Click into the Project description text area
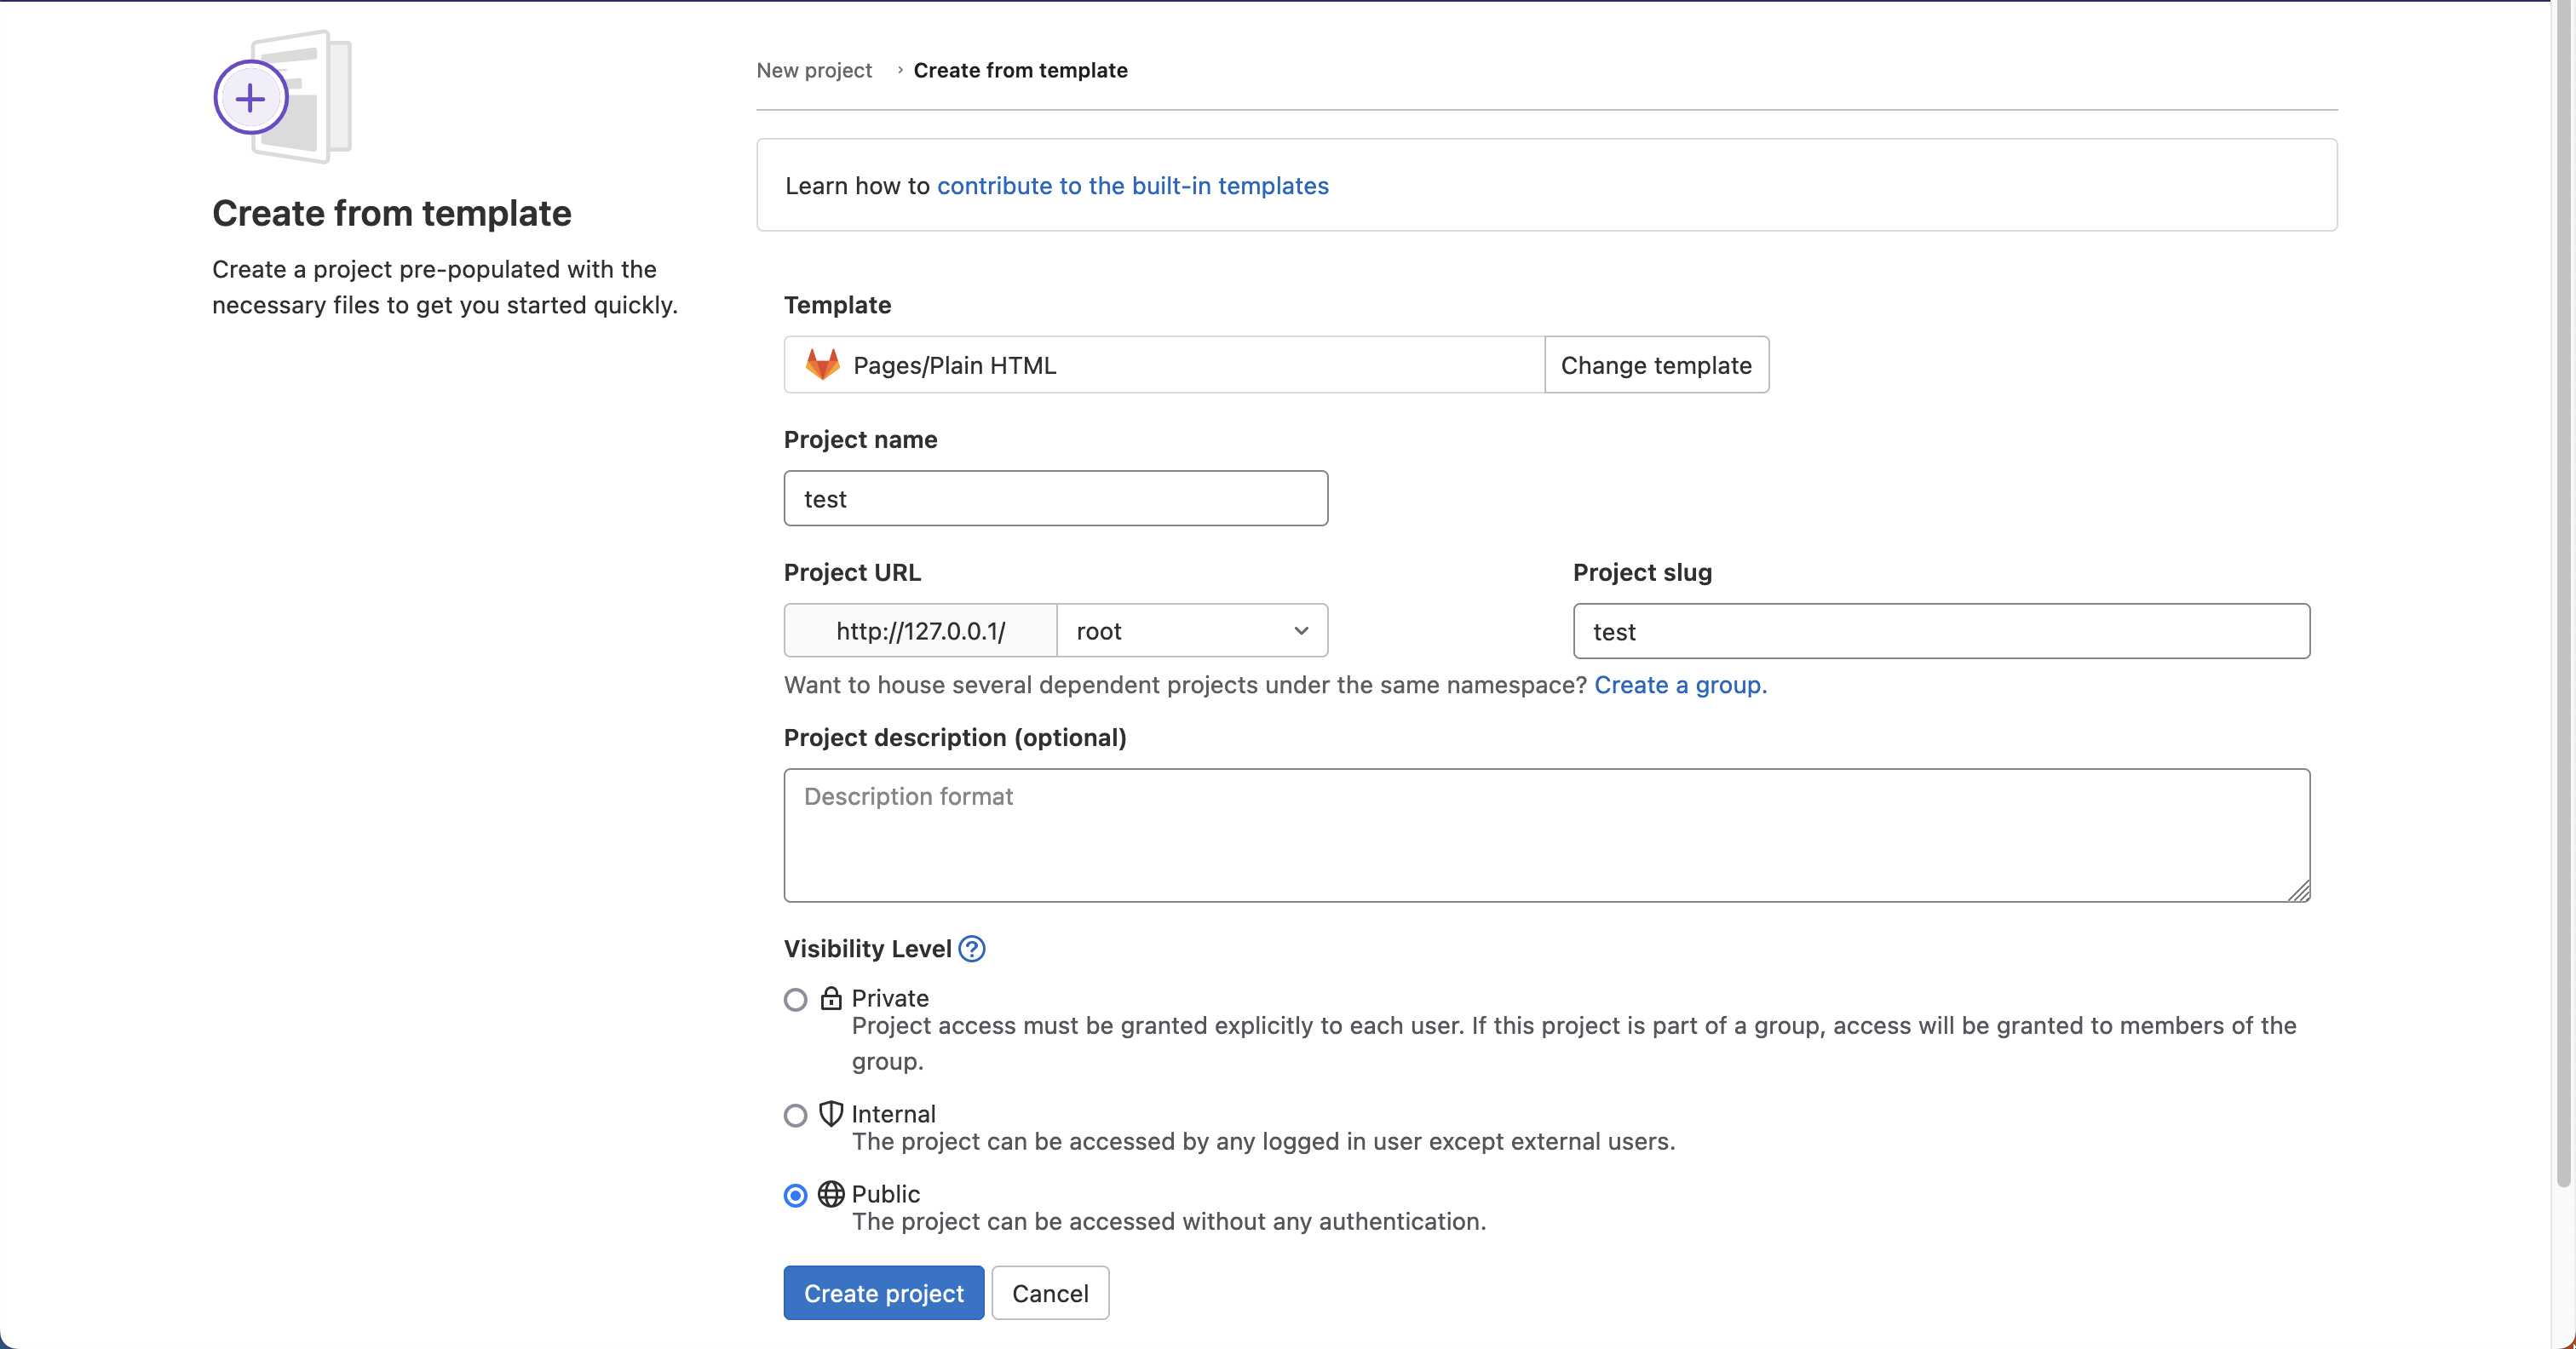Image resolution: width=2576 pixels, height=1349 pixels. (1546, 835)
